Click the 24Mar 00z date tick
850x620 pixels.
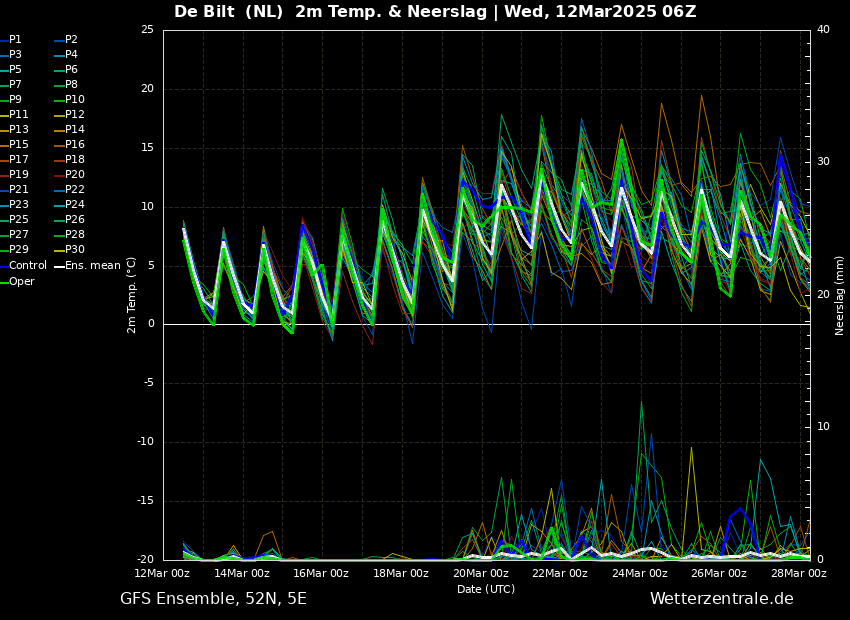click(x=639, y=574)
